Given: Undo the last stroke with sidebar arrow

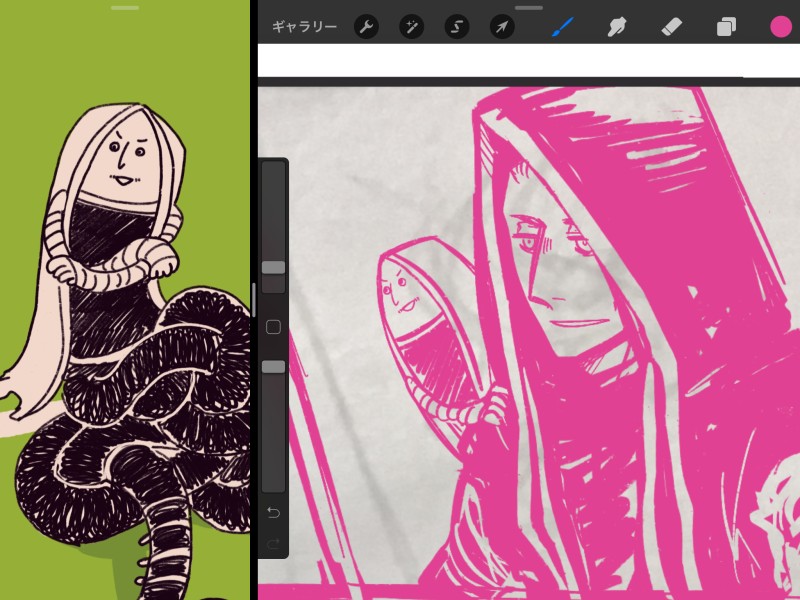Looking at the screenshot, I should tap(273, 512).
